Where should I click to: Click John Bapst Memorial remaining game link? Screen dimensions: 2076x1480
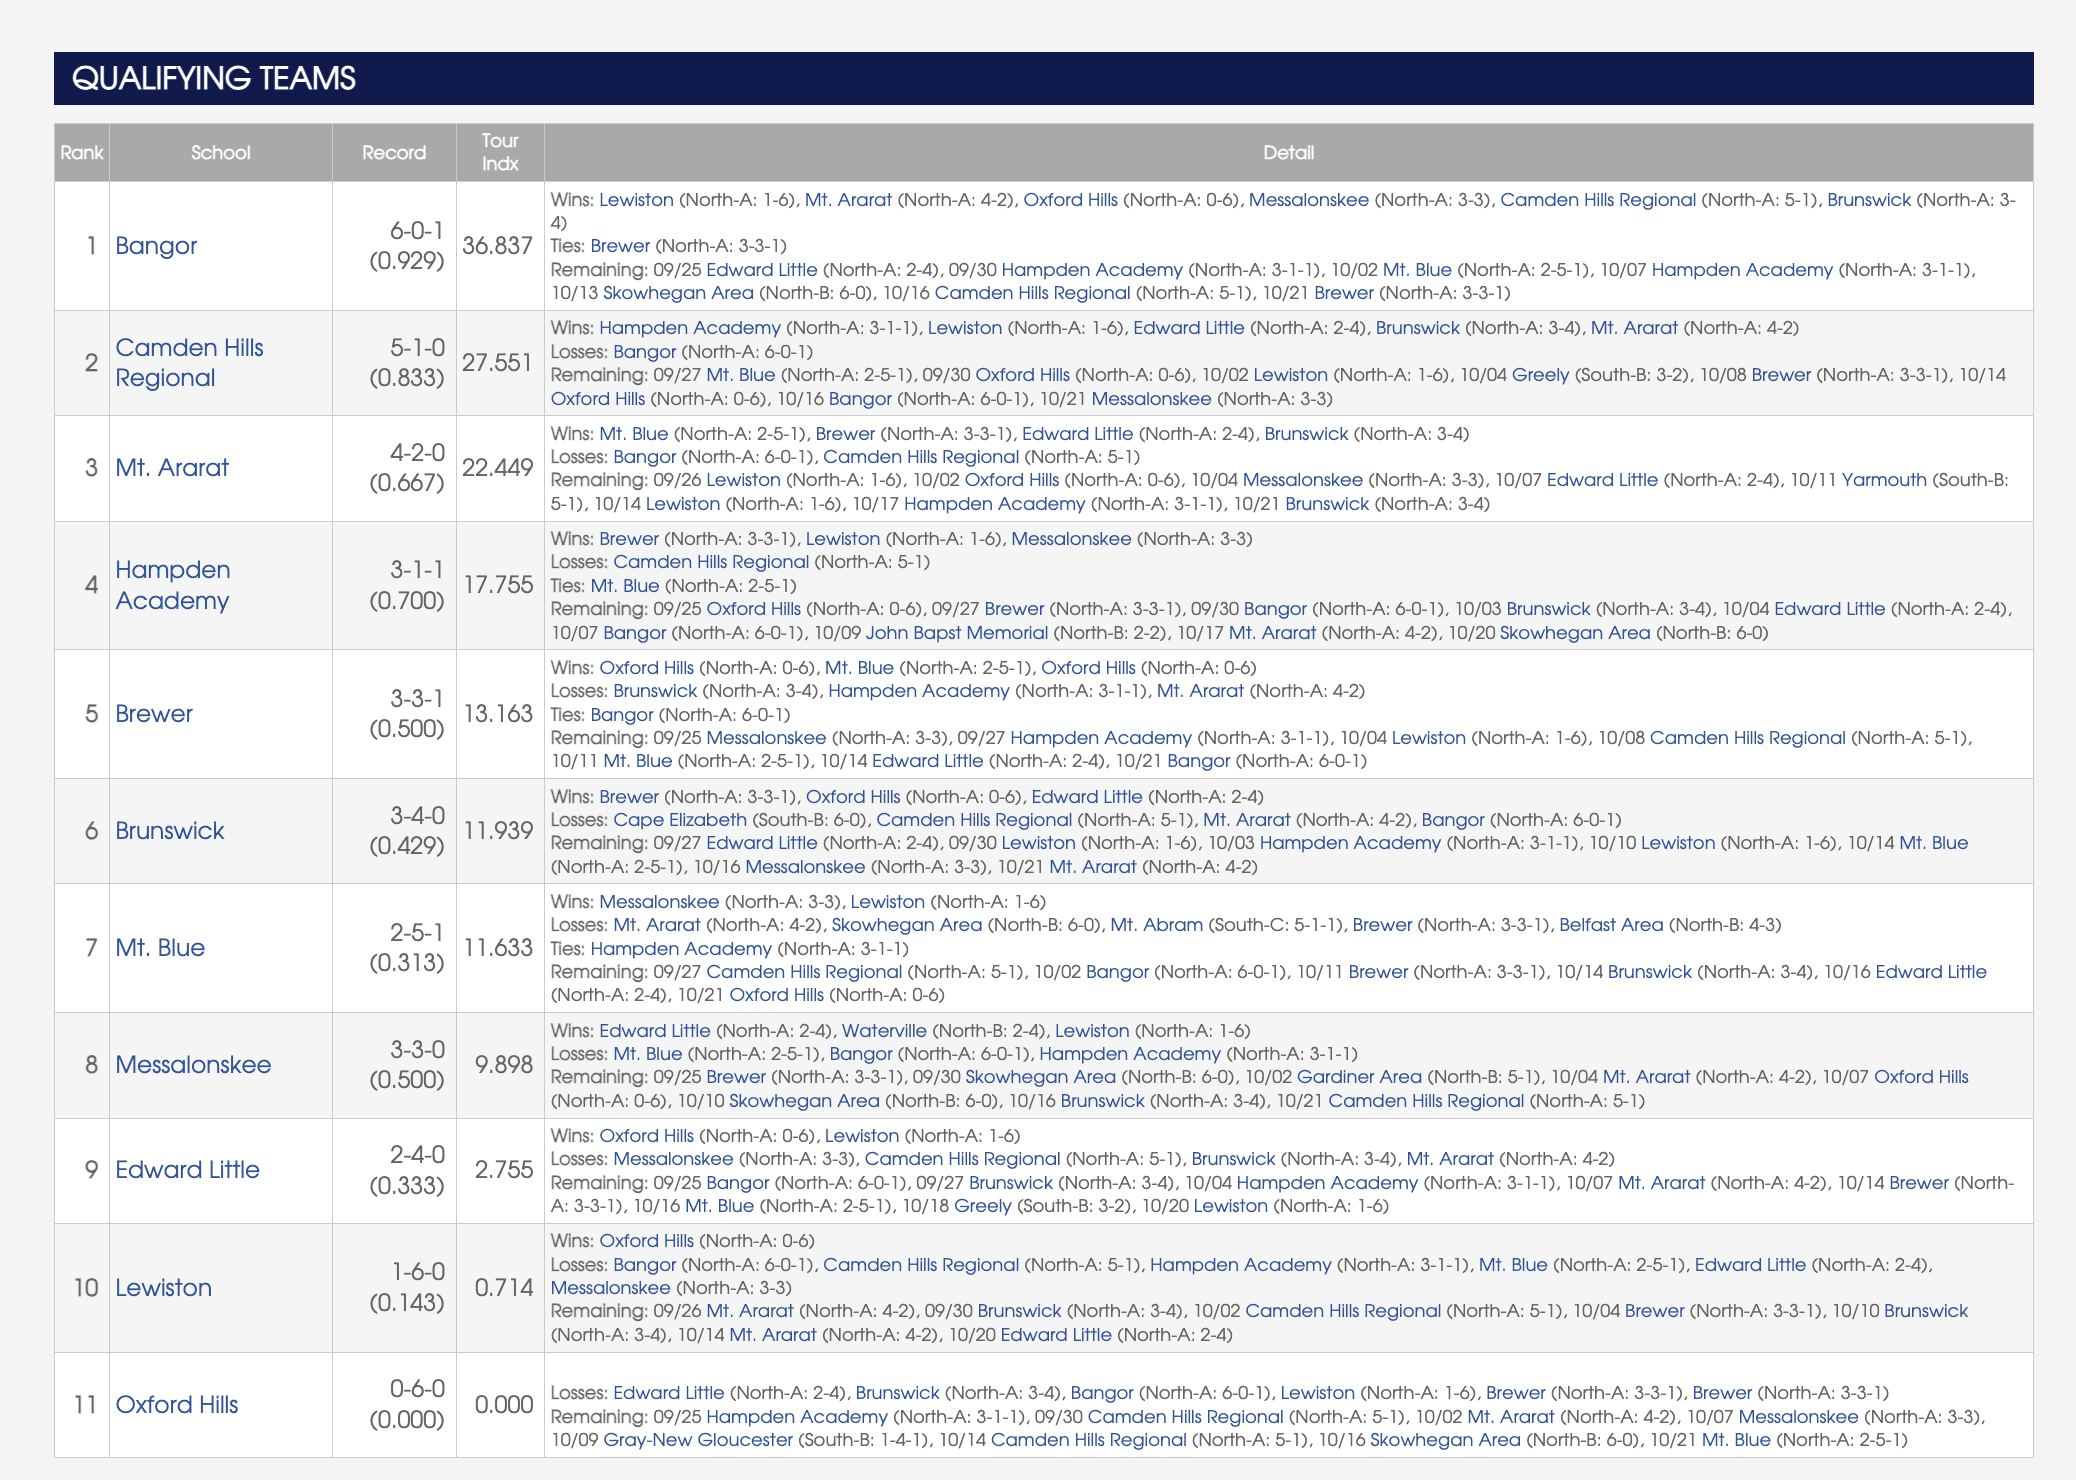point(957,633)
